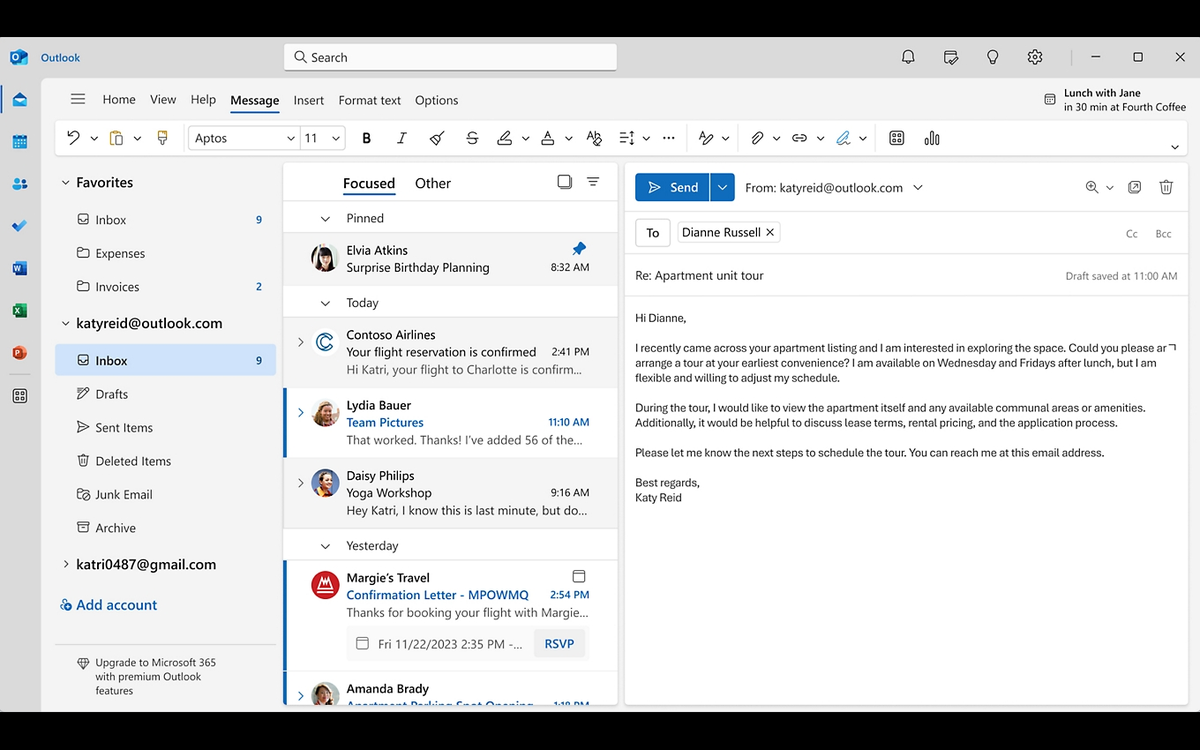
Task: Open the notifications bell
Action: coord(908,57)
